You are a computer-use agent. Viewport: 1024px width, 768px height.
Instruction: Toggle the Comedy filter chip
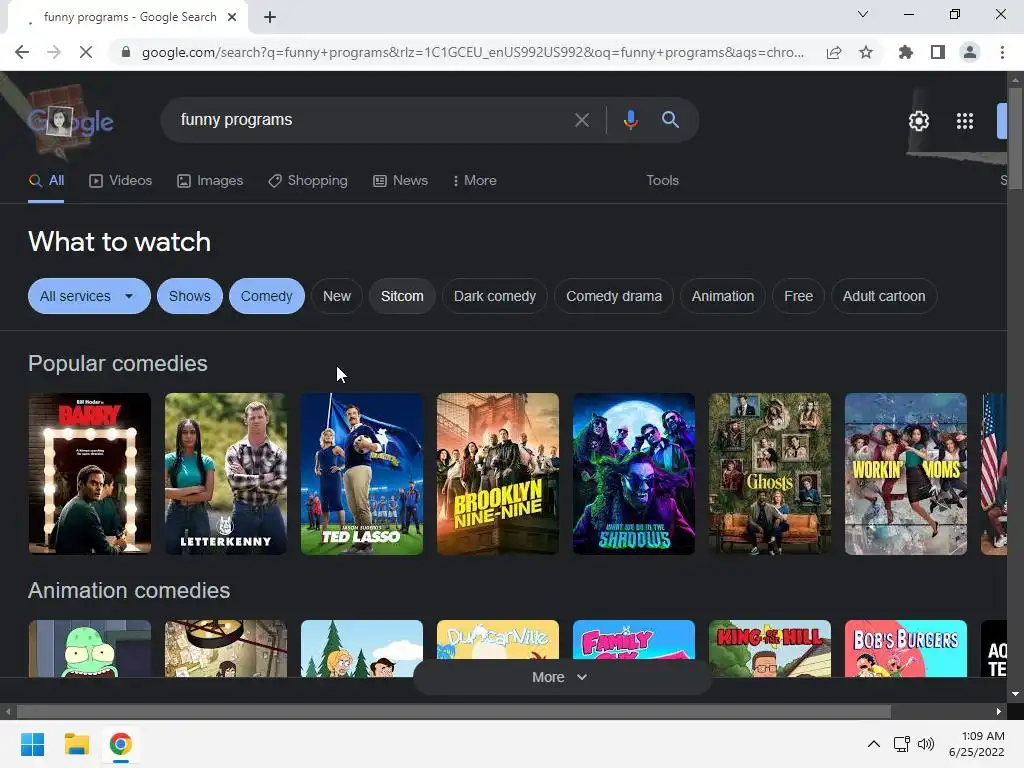point(266,296)
